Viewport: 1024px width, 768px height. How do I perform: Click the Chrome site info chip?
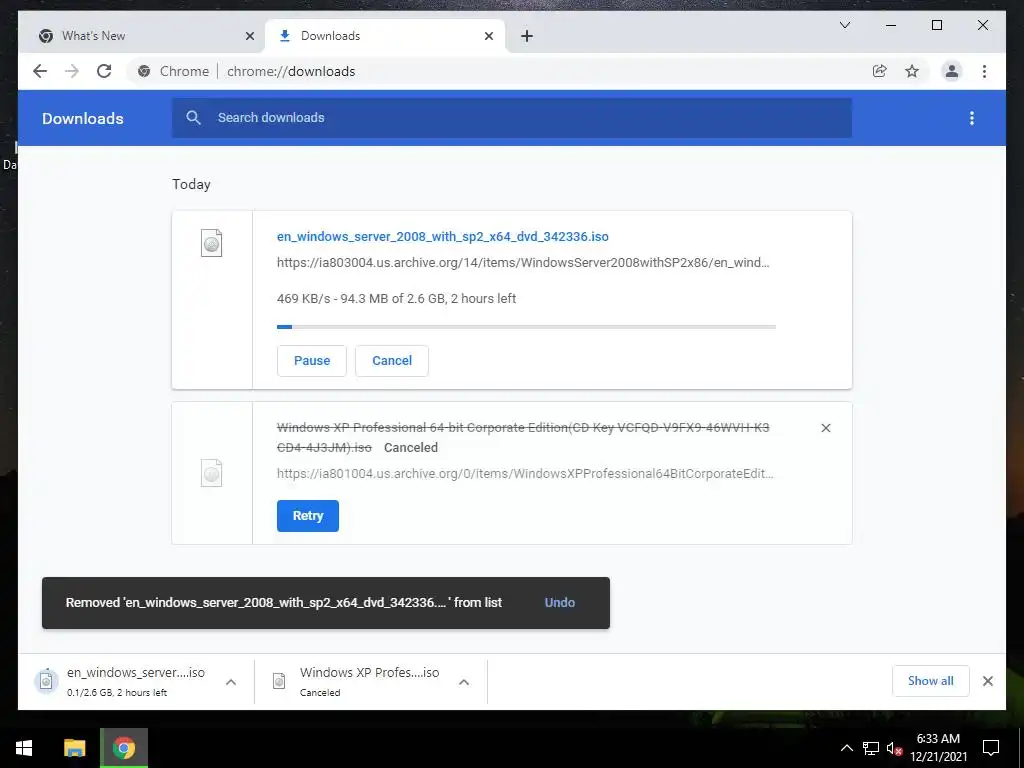point(174,71)
